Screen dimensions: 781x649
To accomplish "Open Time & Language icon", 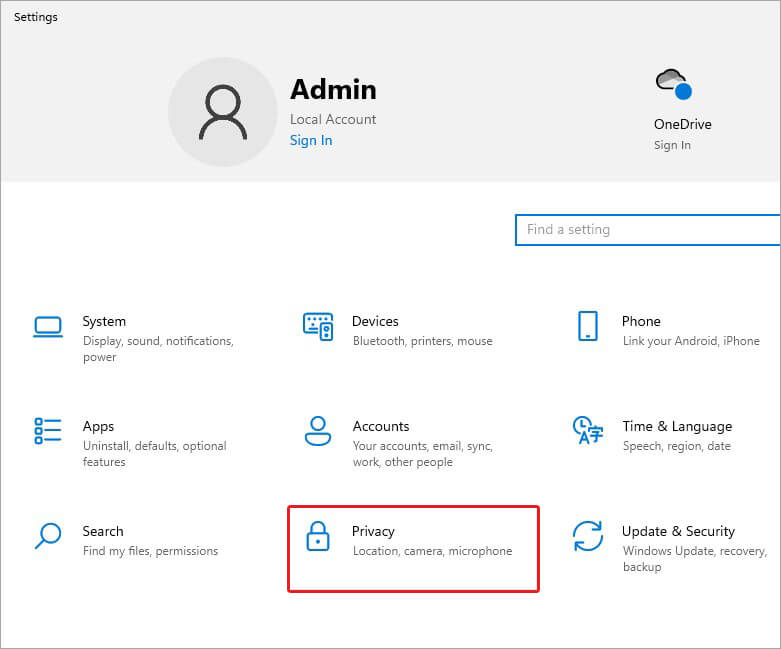I will [587, 431].
